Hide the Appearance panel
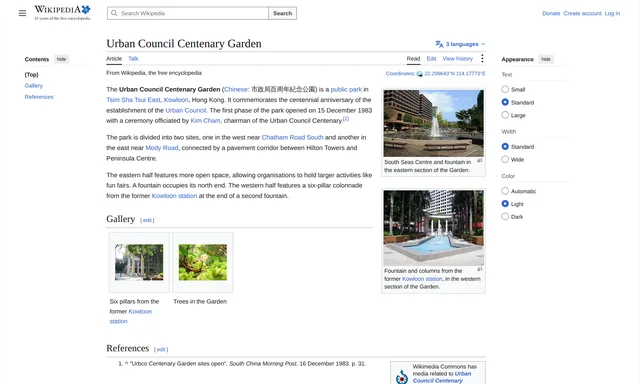Viewport: 640px width, 384px height. [x=546, y=59]
